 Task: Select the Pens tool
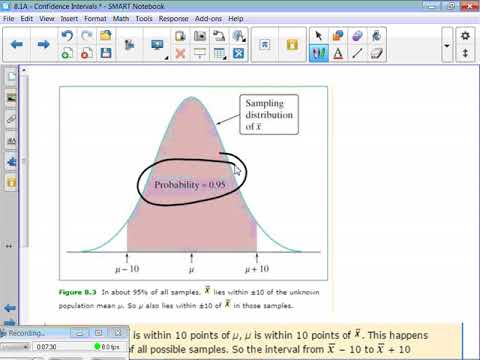[319, 53]
